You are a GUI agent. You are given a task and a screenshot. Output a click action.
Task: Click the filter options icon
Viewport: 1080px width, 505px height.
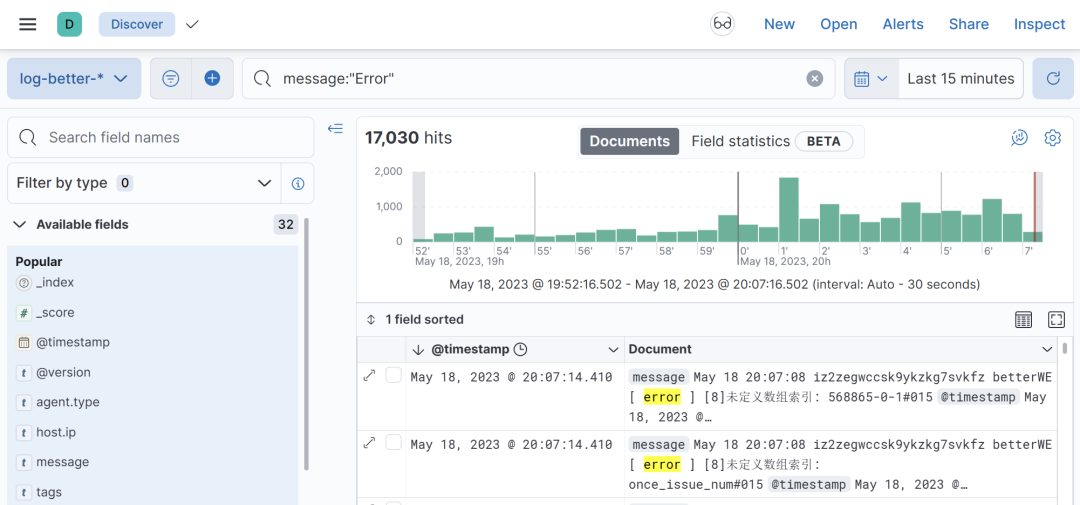pyautogui.click(x=171, y=78)
